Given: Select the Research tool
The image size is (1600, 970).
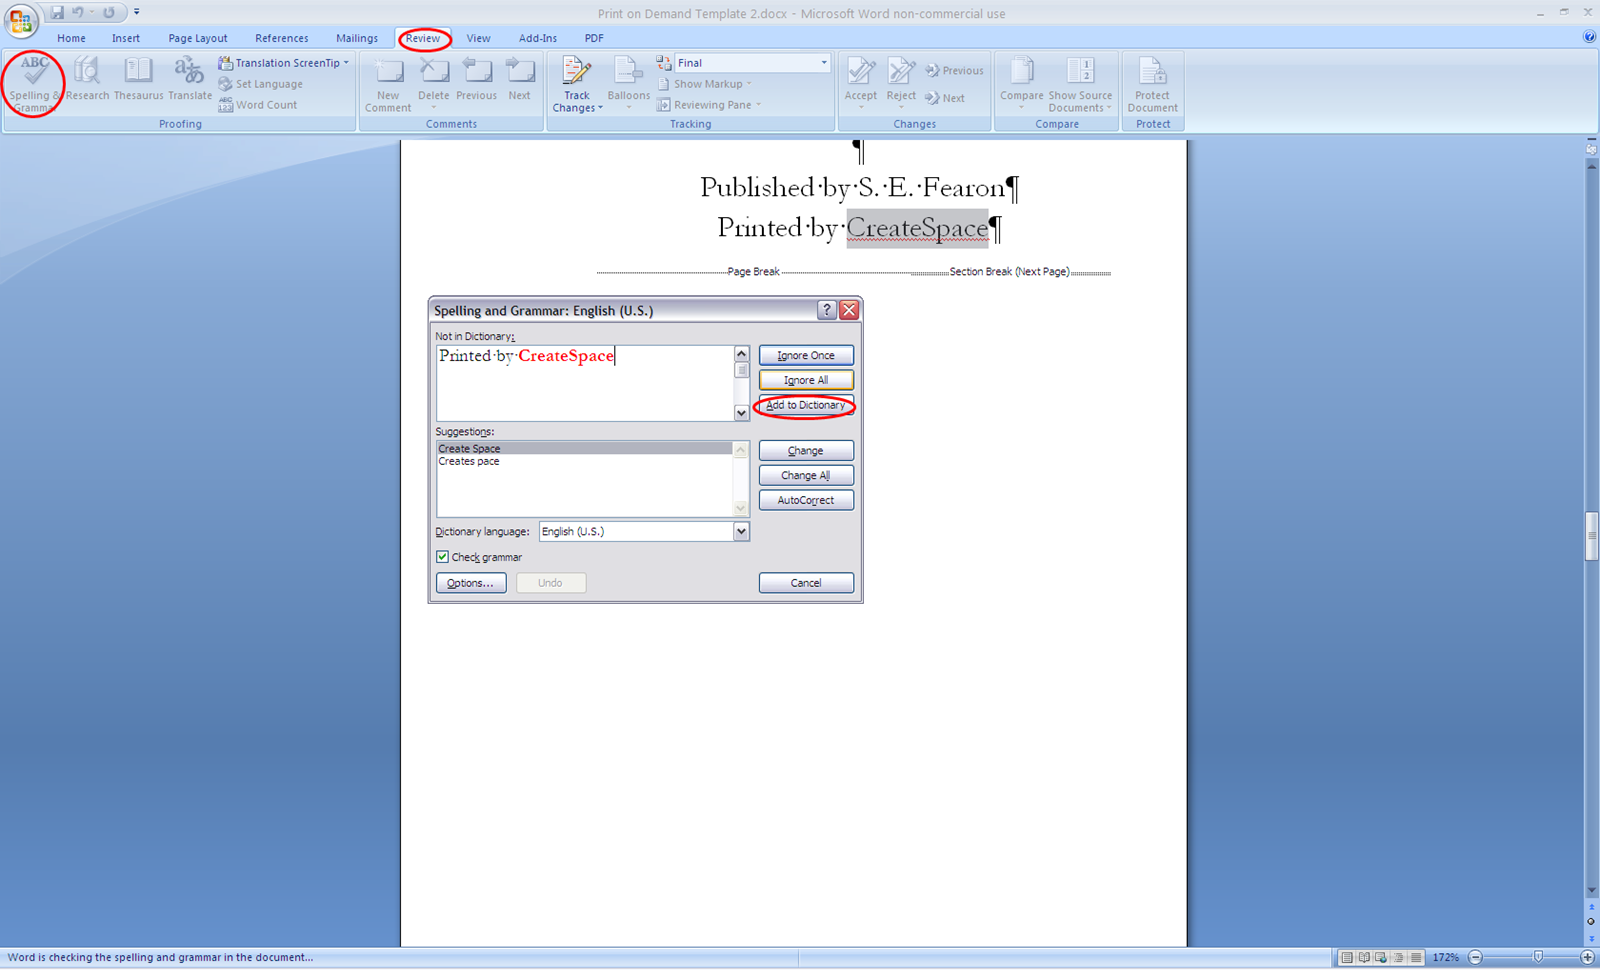Looking at the screenshot, I should [x=87, y=80].
